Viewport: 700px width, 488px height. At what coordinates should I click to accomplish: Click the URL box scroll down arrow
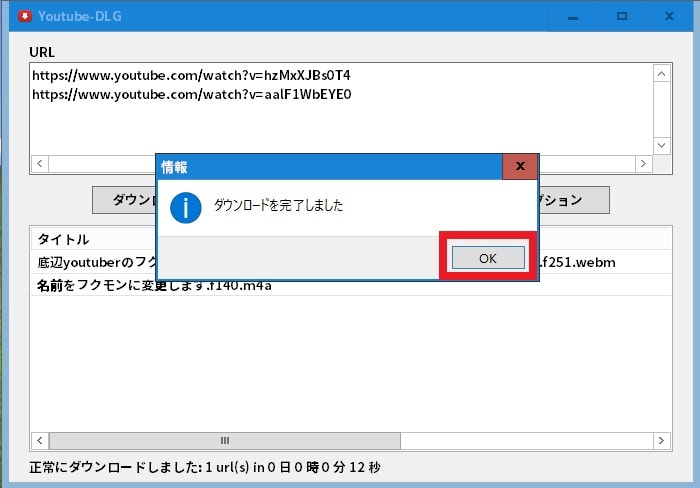pyautogui.click(x=662, y=146)
